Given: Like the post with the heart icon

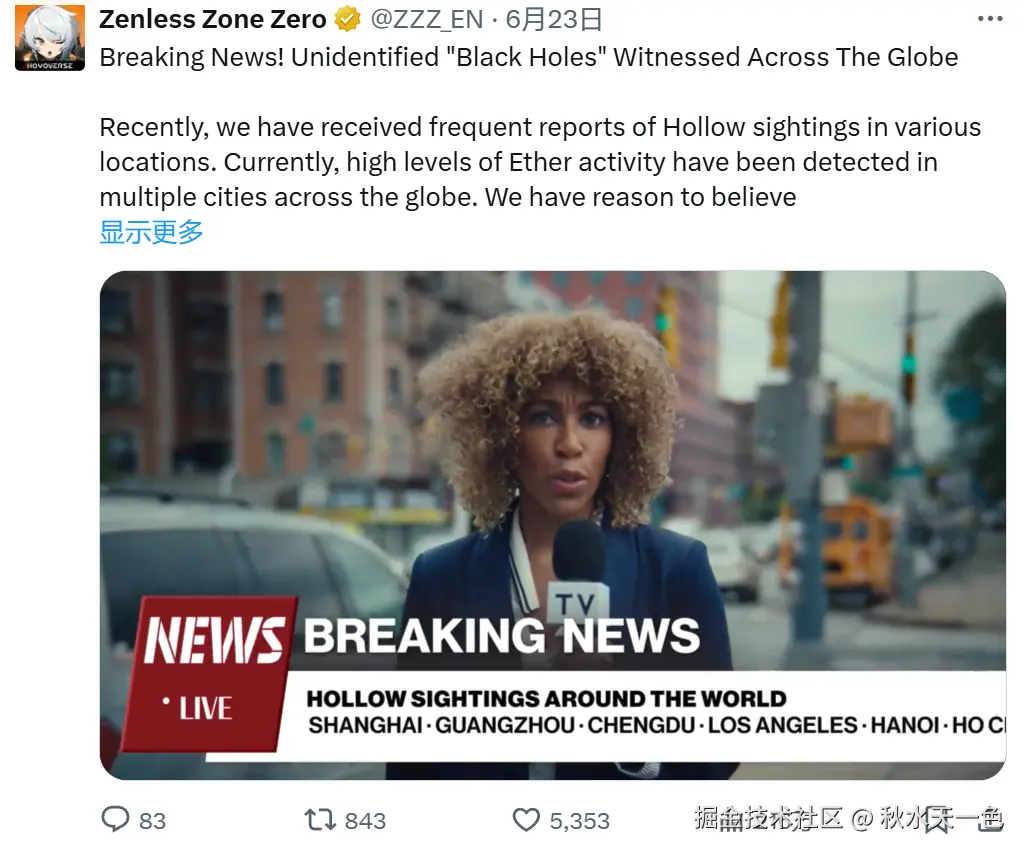Looking at the screenshot, I should 526,820.
